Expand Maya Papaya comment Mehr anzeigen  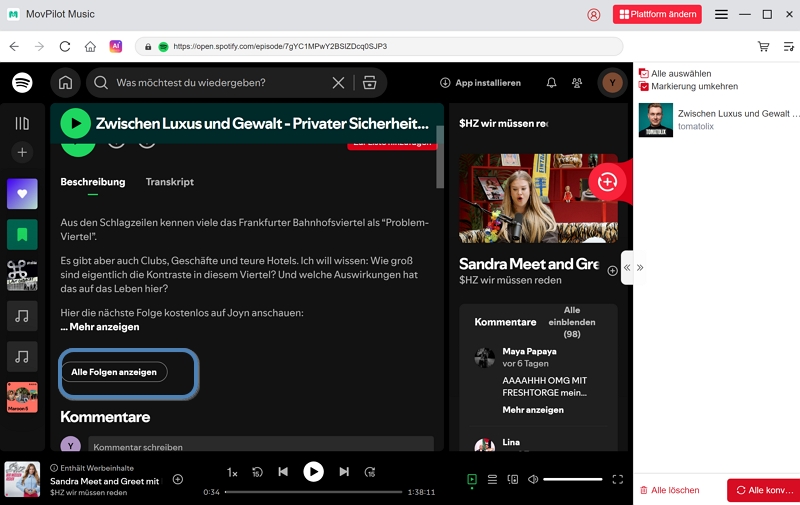(x=533, y=410)
